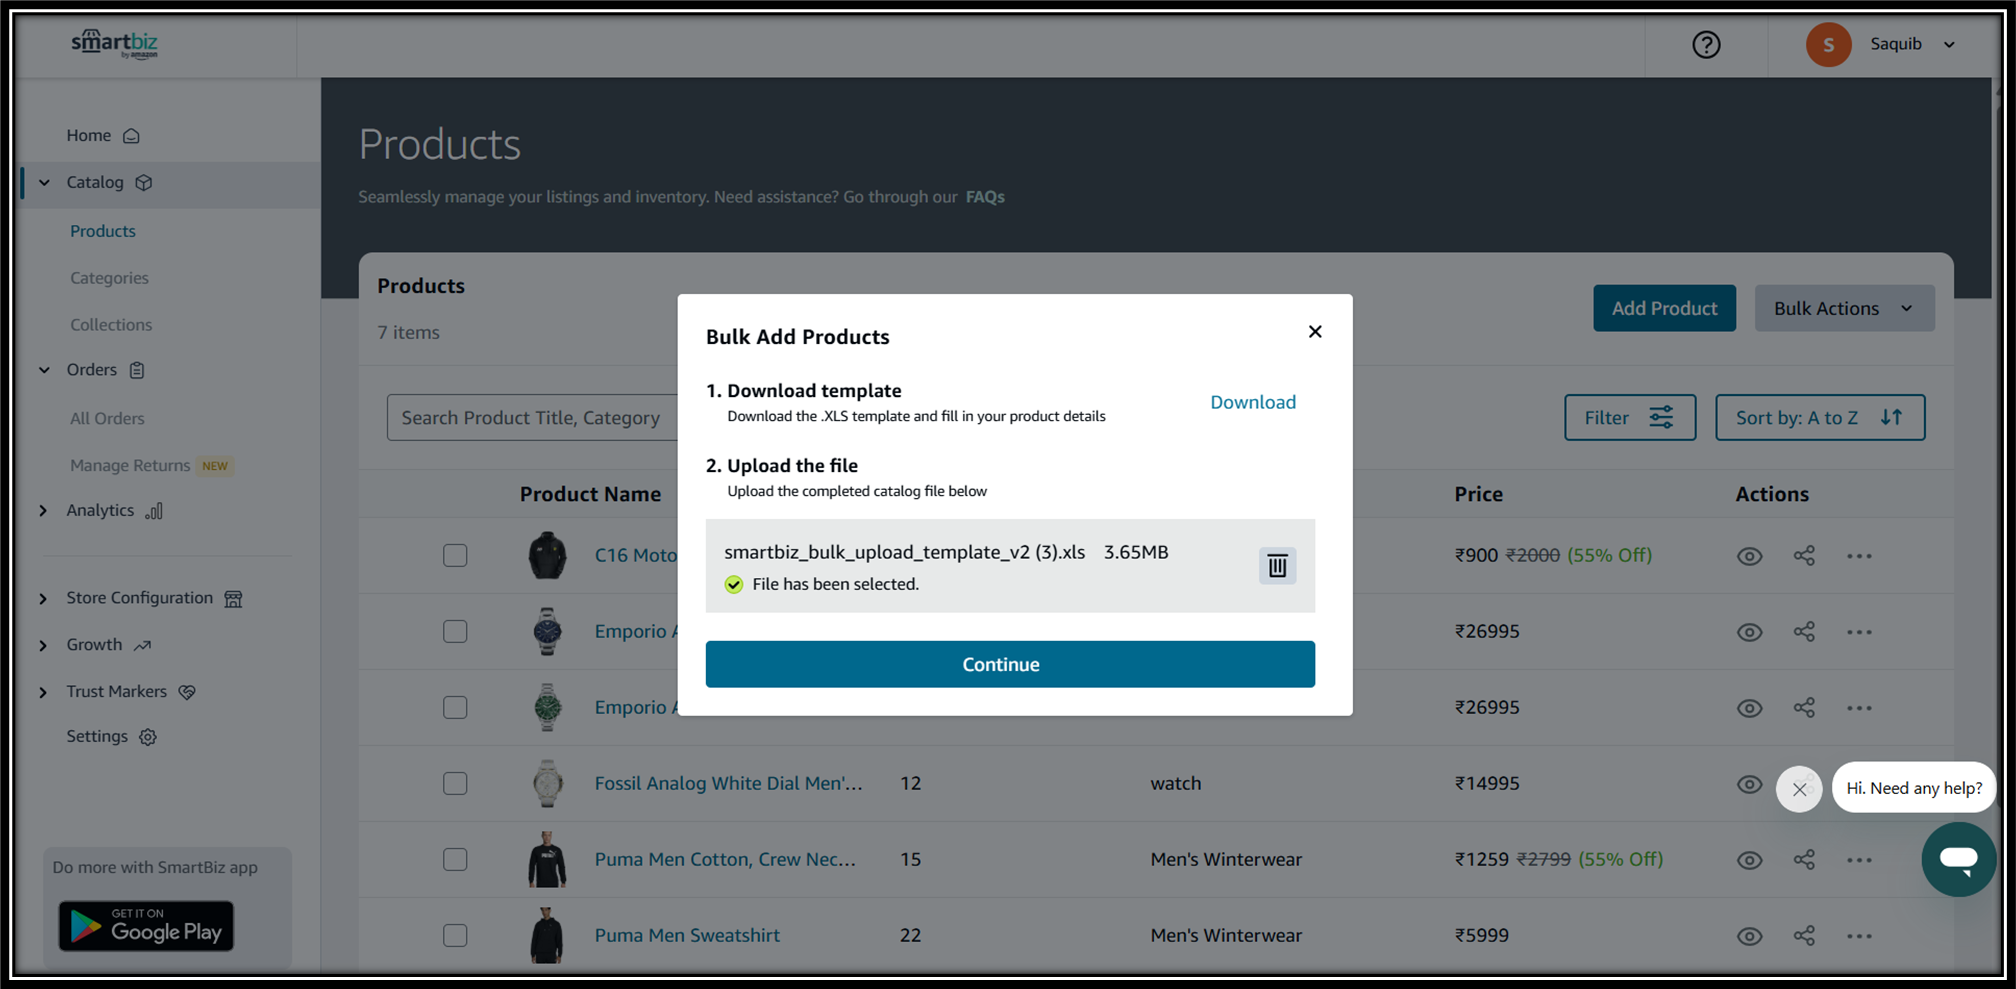Open Settings in sidebar
Viewport: 2016px width, 989px height.
pyautogui.click(x=111, y=737)
